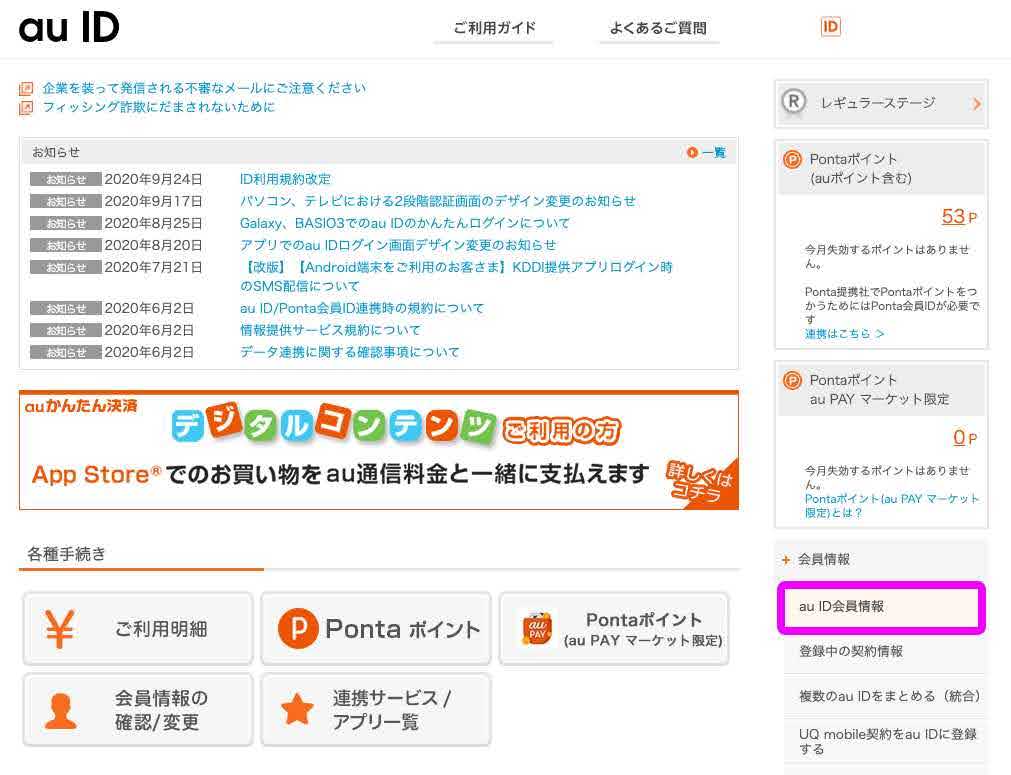Open Pontaポイント (au PAY マーケット限定) button
This screenshot has height=775, width=1011.
click(614, 629)
